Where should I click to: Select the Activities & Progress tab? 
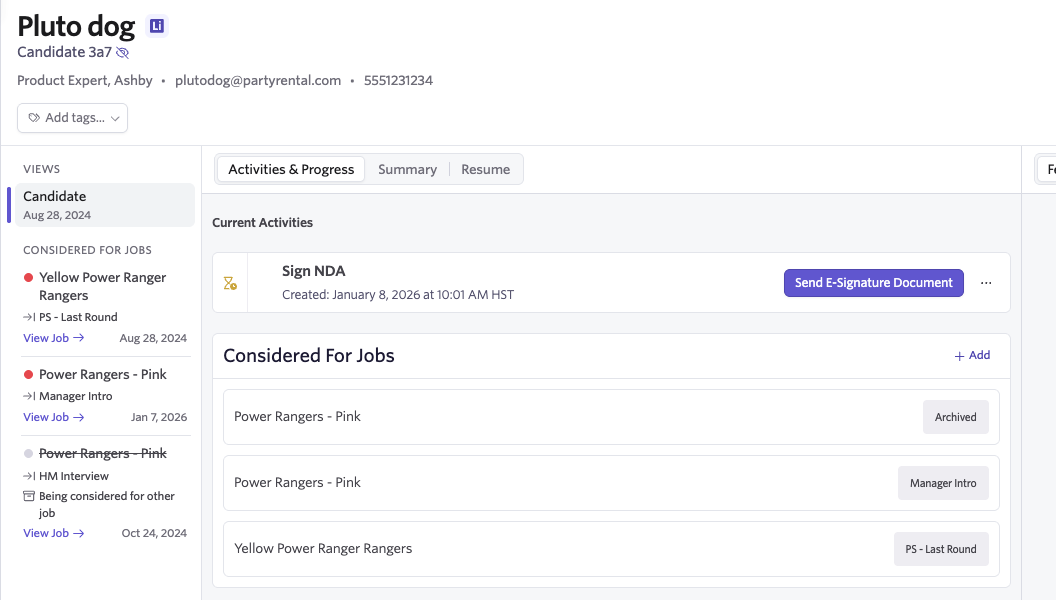[x=291, y=170]
